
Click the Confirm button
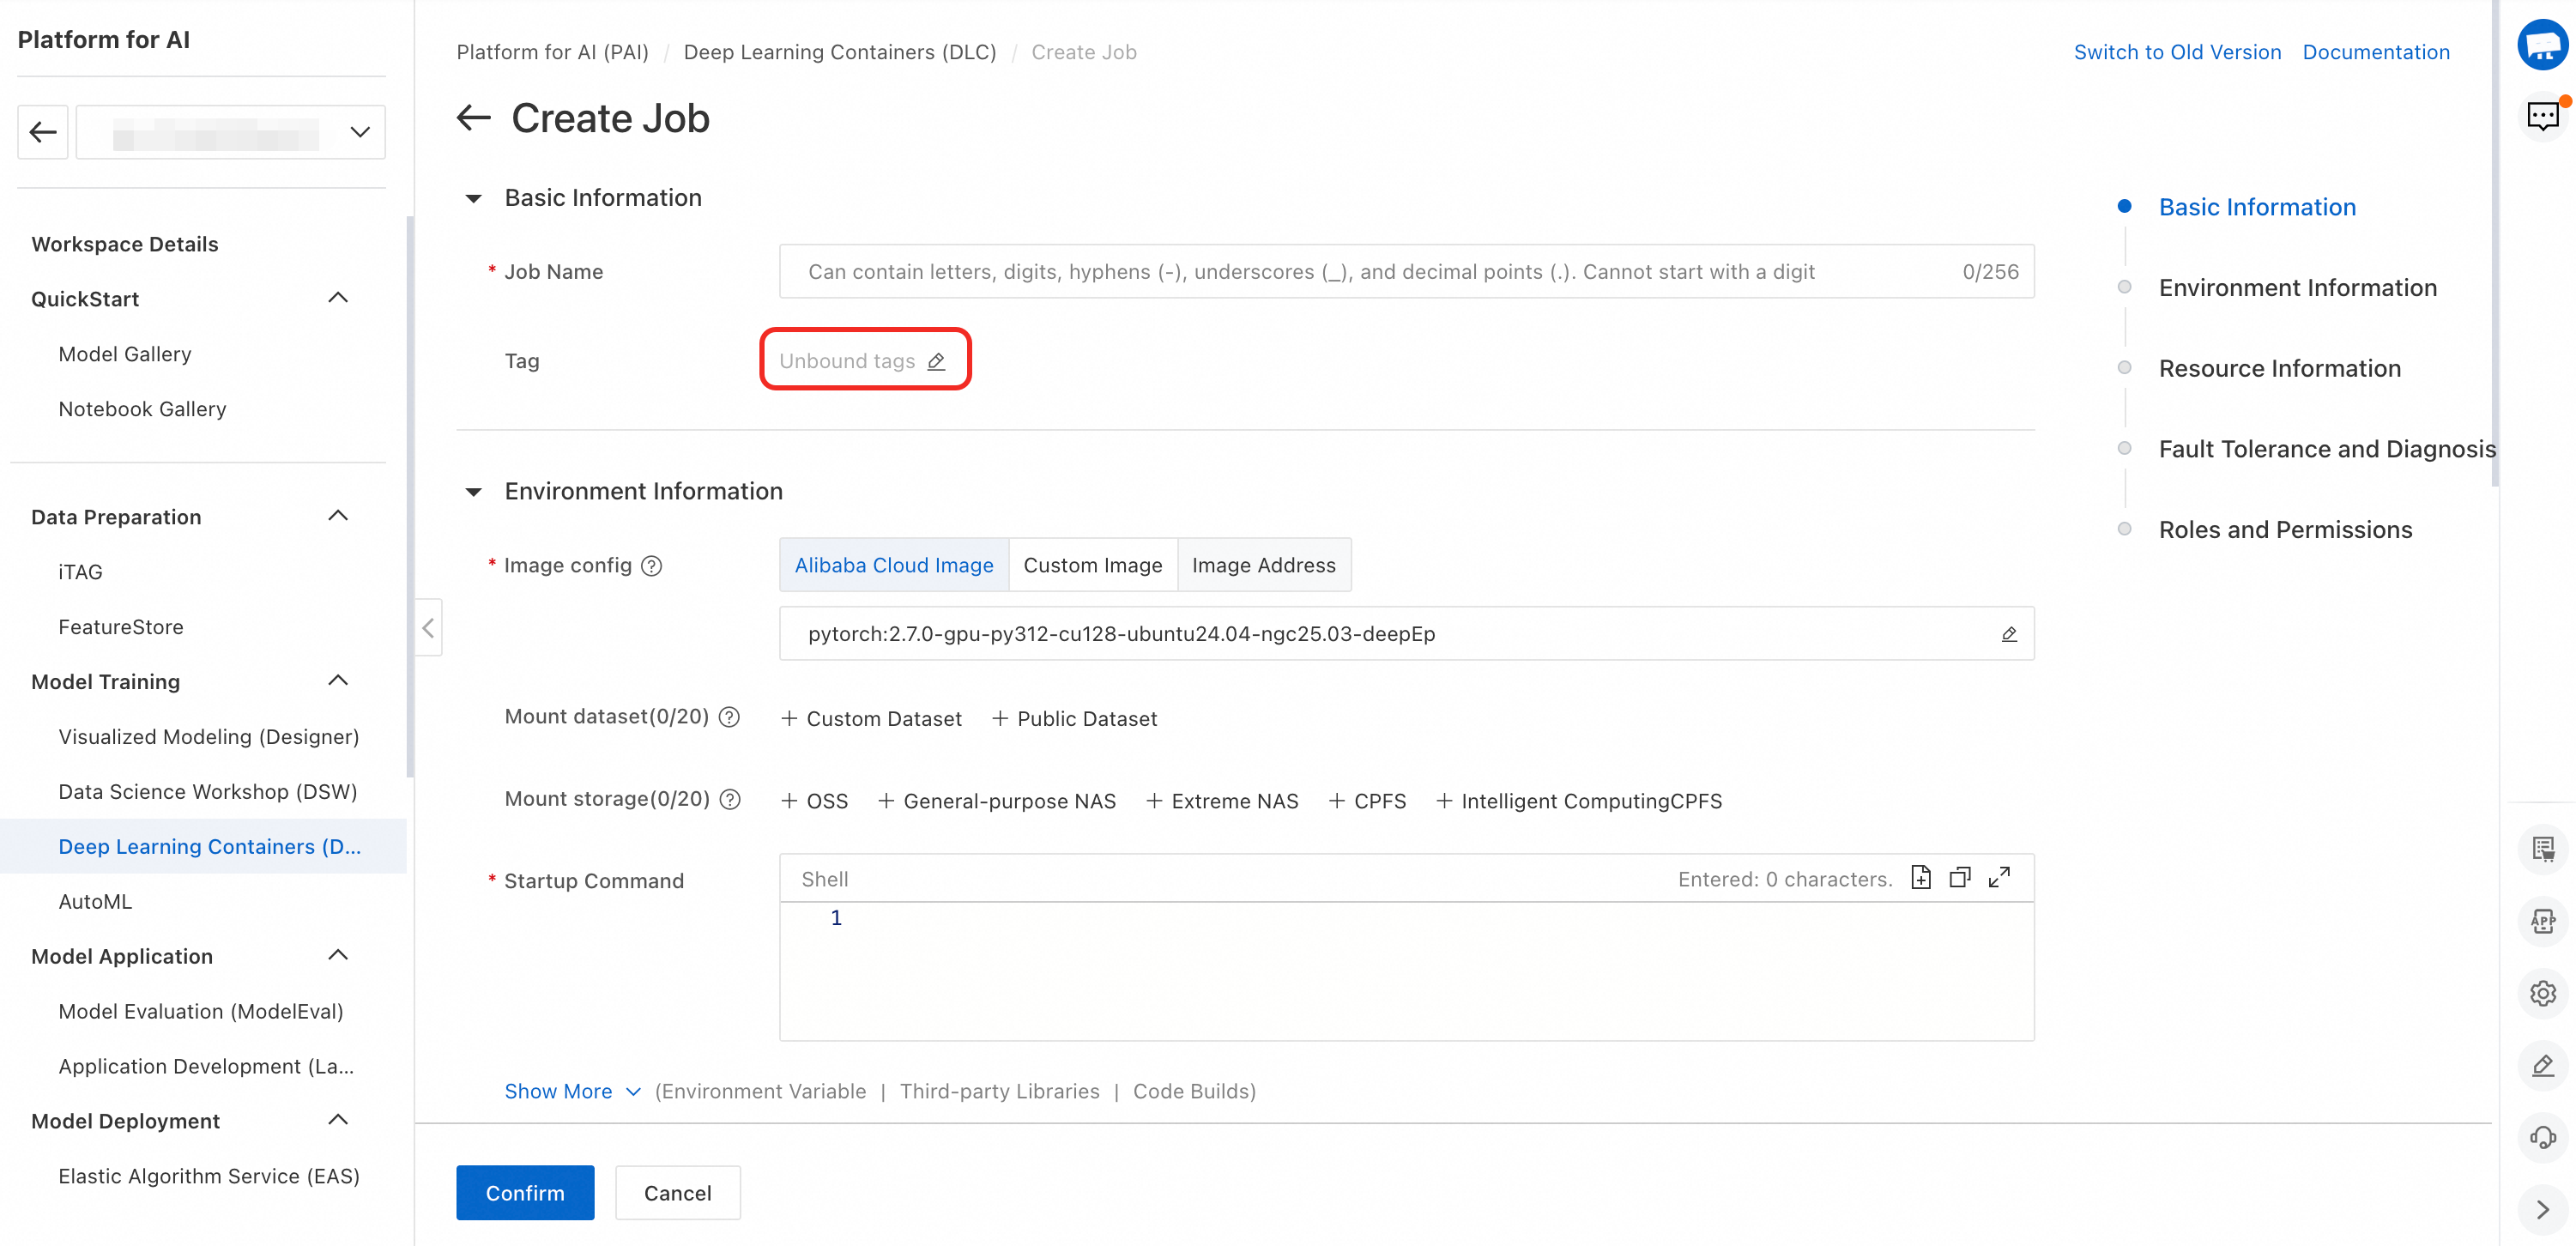tap(525, 1192)
